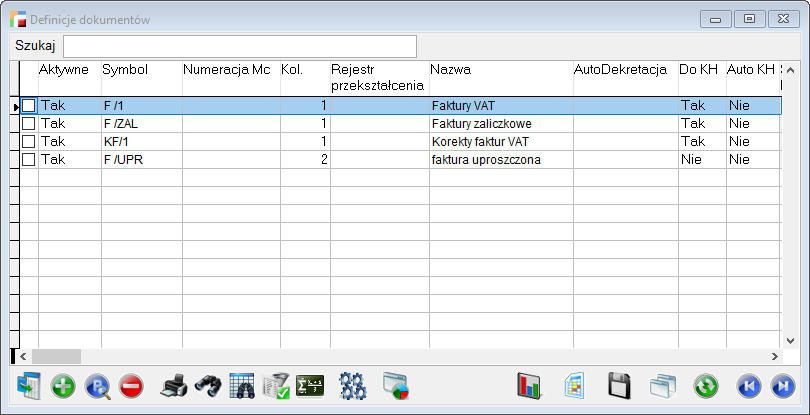Click the printer icon
The height and width of the screenshot is (415, 810).
pyautogui.click(x=174, y=386)
